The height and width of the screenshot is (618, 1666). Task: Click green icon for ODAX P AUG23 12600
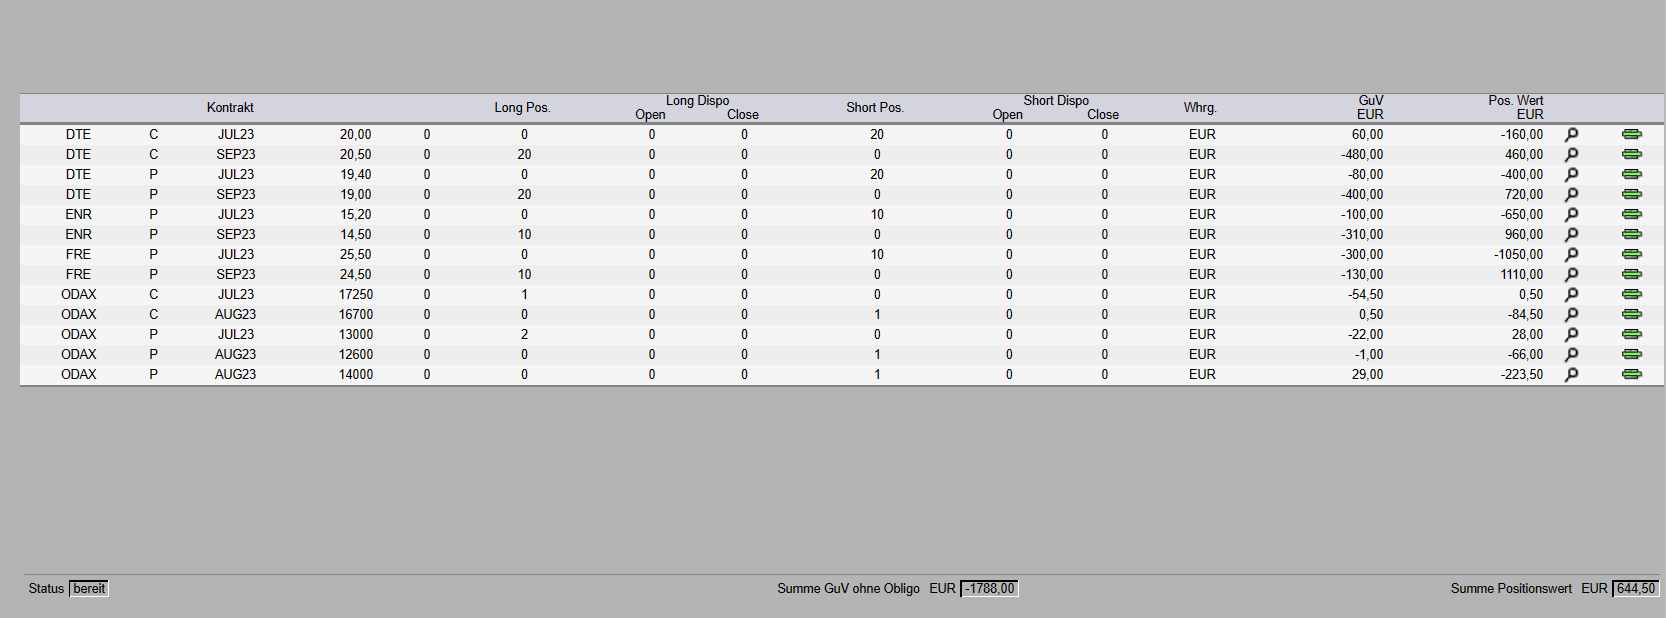pos(1631,354)
